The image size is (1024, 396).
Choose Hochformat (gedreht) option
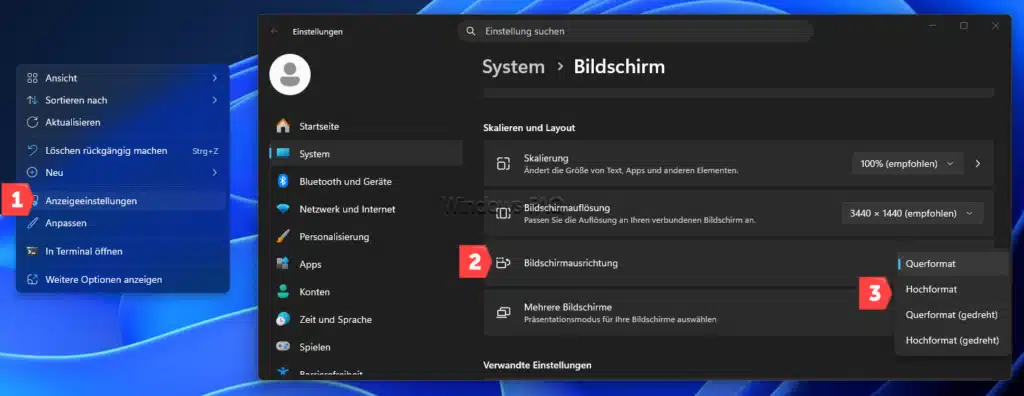point(952,340)
